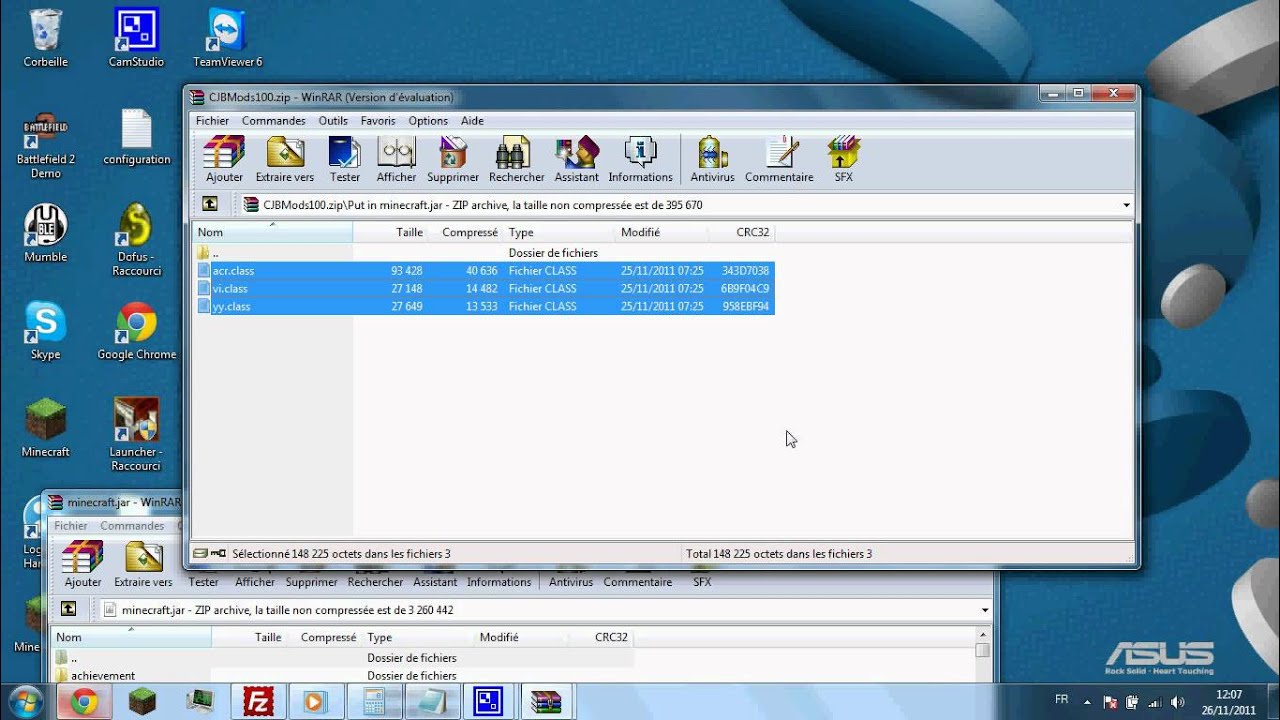Select the acr.class file row
1280x720 pixels.
pyautogui.click(x=484, y=271)
